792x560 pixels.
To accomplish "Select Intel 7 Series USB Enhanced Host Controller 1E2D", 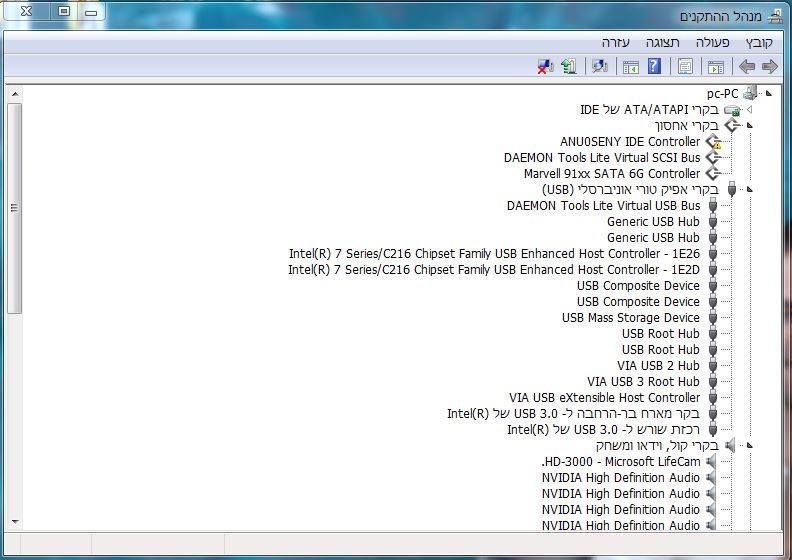I will coord(494,270).
